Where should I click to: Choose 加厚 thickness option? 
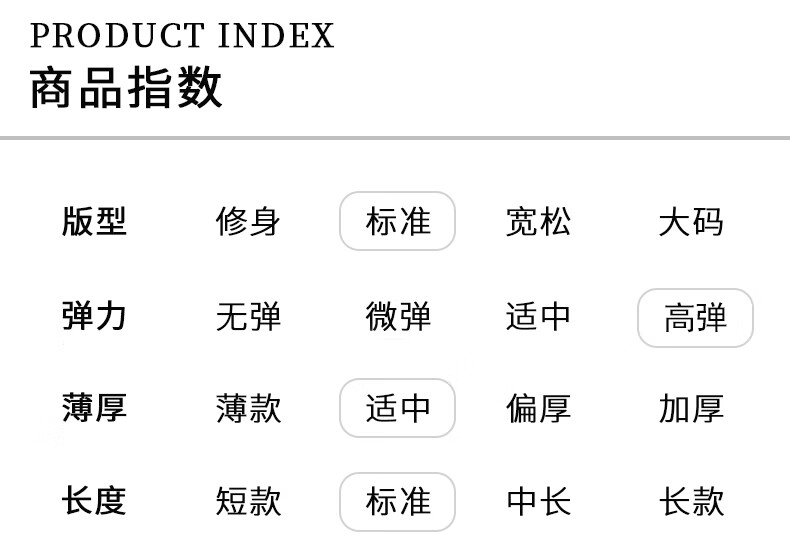pos(691,408)
